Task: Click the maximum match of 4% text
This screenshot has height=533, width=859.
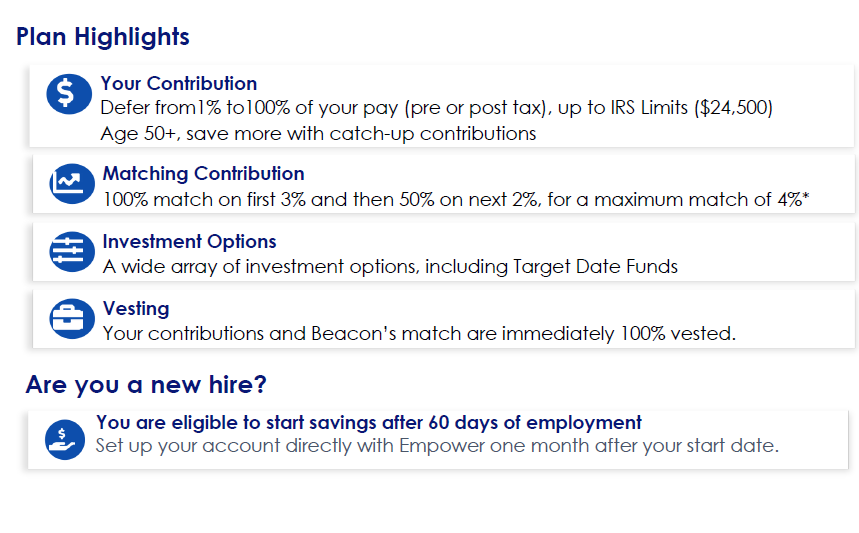Action: [701, 199]
